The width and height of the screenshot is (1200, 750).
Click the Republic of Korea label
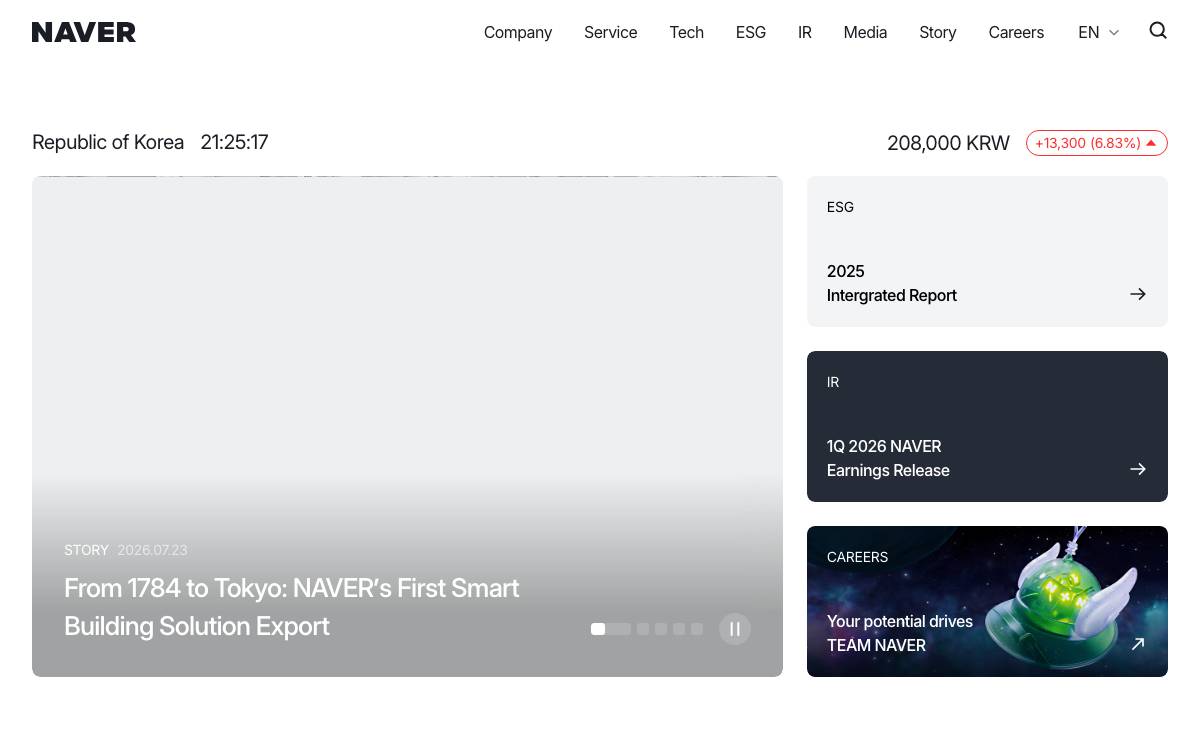(x=108, y=142)
